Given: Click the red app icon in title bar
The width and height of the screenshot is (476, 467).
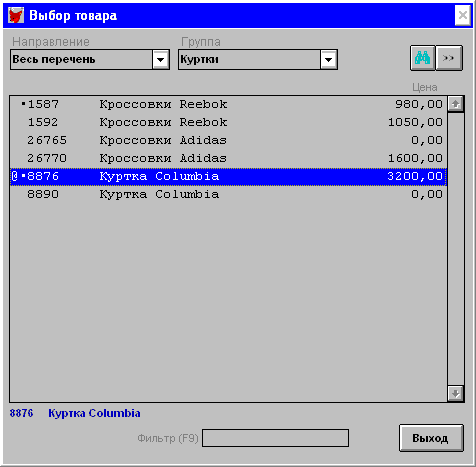Looking at the screenshot, I should (x=16, y=16).
